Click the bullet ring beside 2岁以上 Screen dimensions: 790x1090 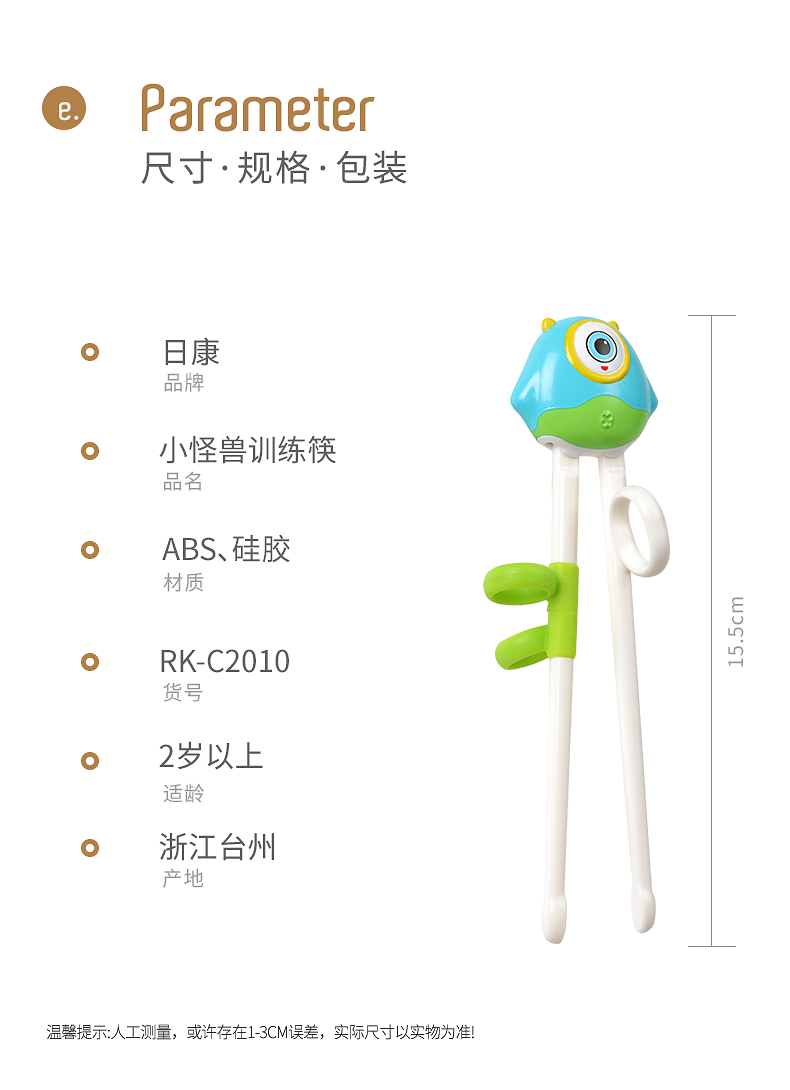[x=90, y=761]
